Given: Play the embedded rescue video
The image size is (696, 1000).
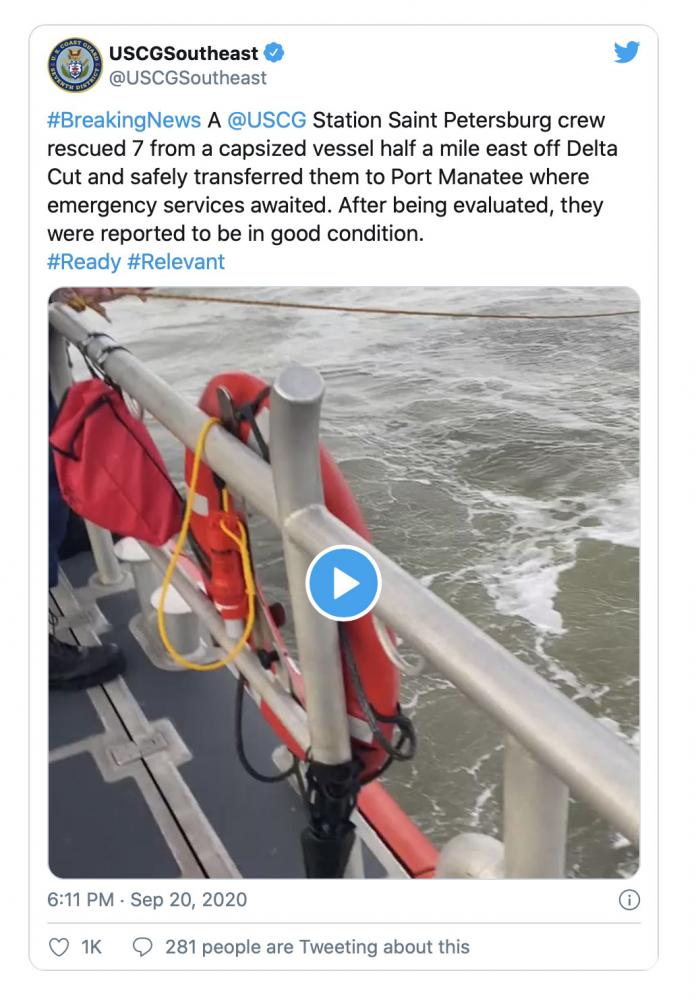Looking at the screenshot, I should (x=343, y=583).
